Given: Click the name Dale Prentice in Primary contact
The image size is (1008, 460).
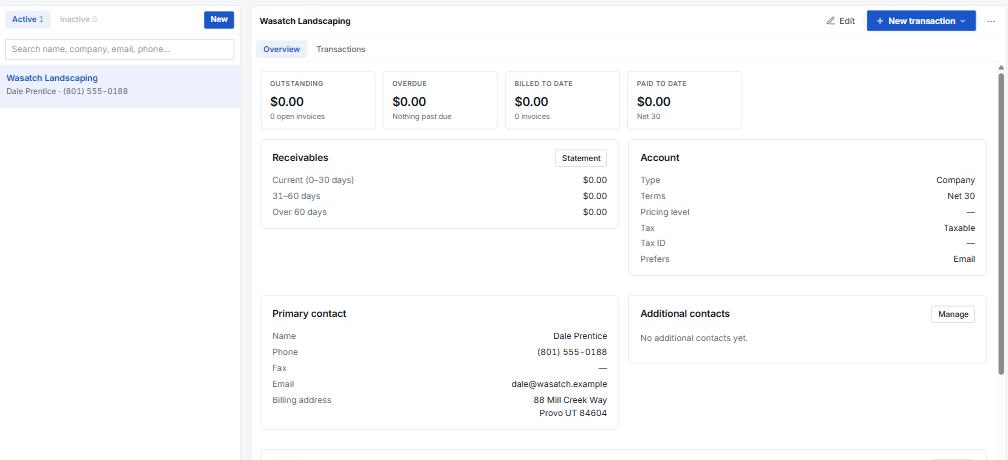Looking at the screenshot, I should [x=580, y=336].
